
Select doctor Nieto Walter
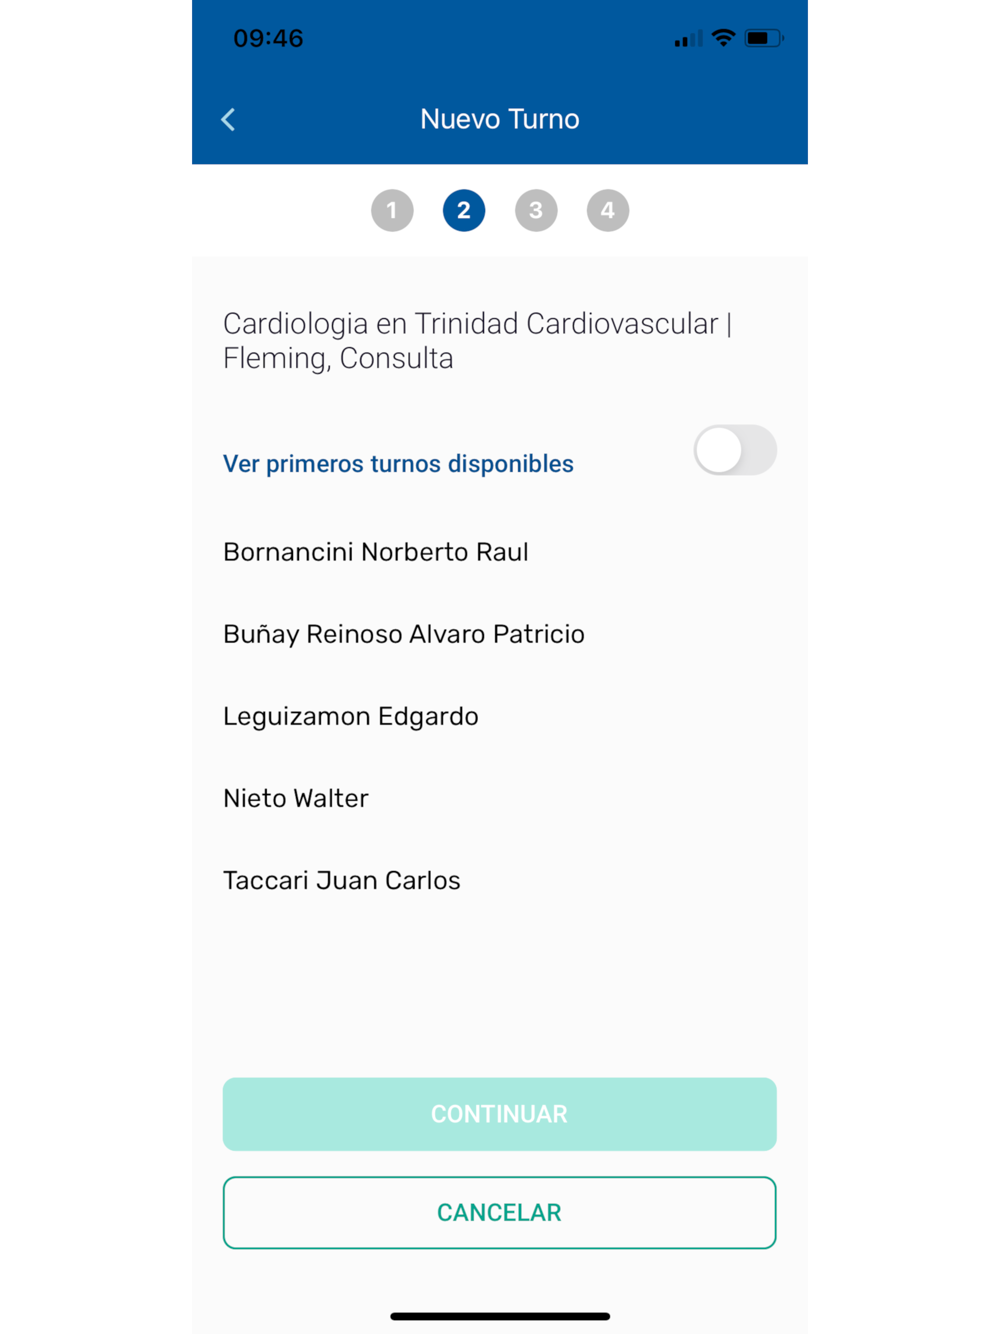(x=296, y=798)
